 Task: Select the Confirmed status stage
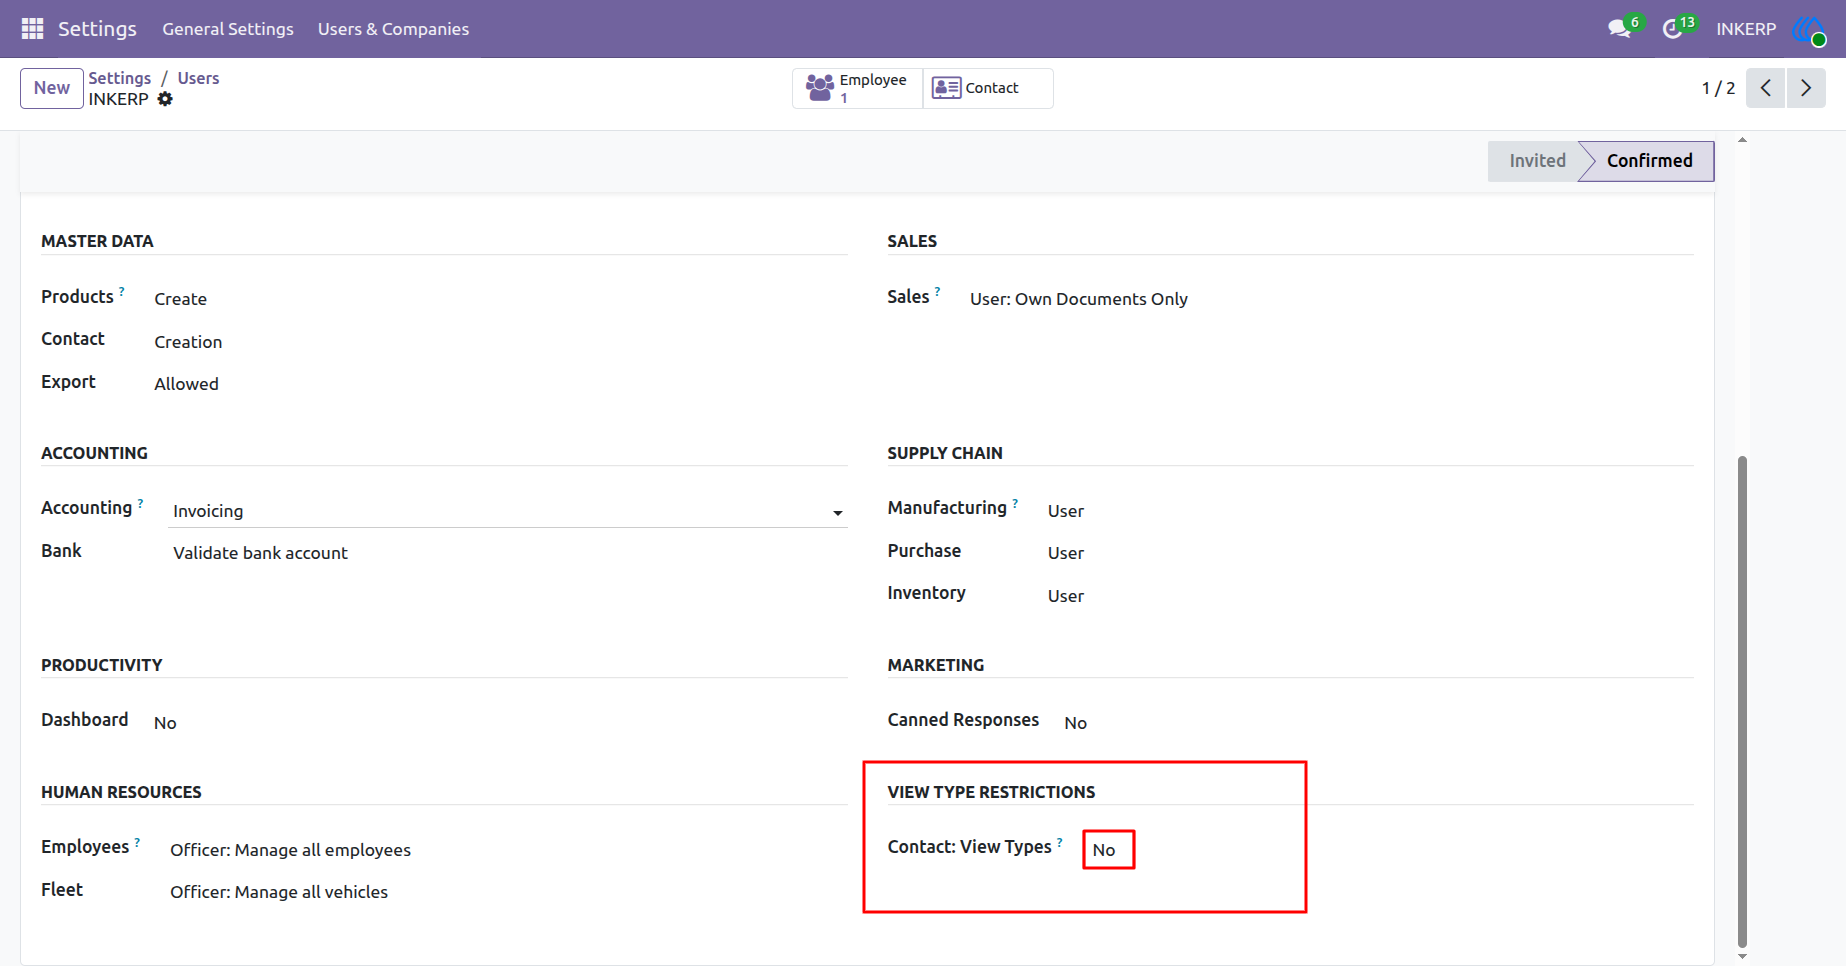pyautogui.click(x=1649, y=161)
